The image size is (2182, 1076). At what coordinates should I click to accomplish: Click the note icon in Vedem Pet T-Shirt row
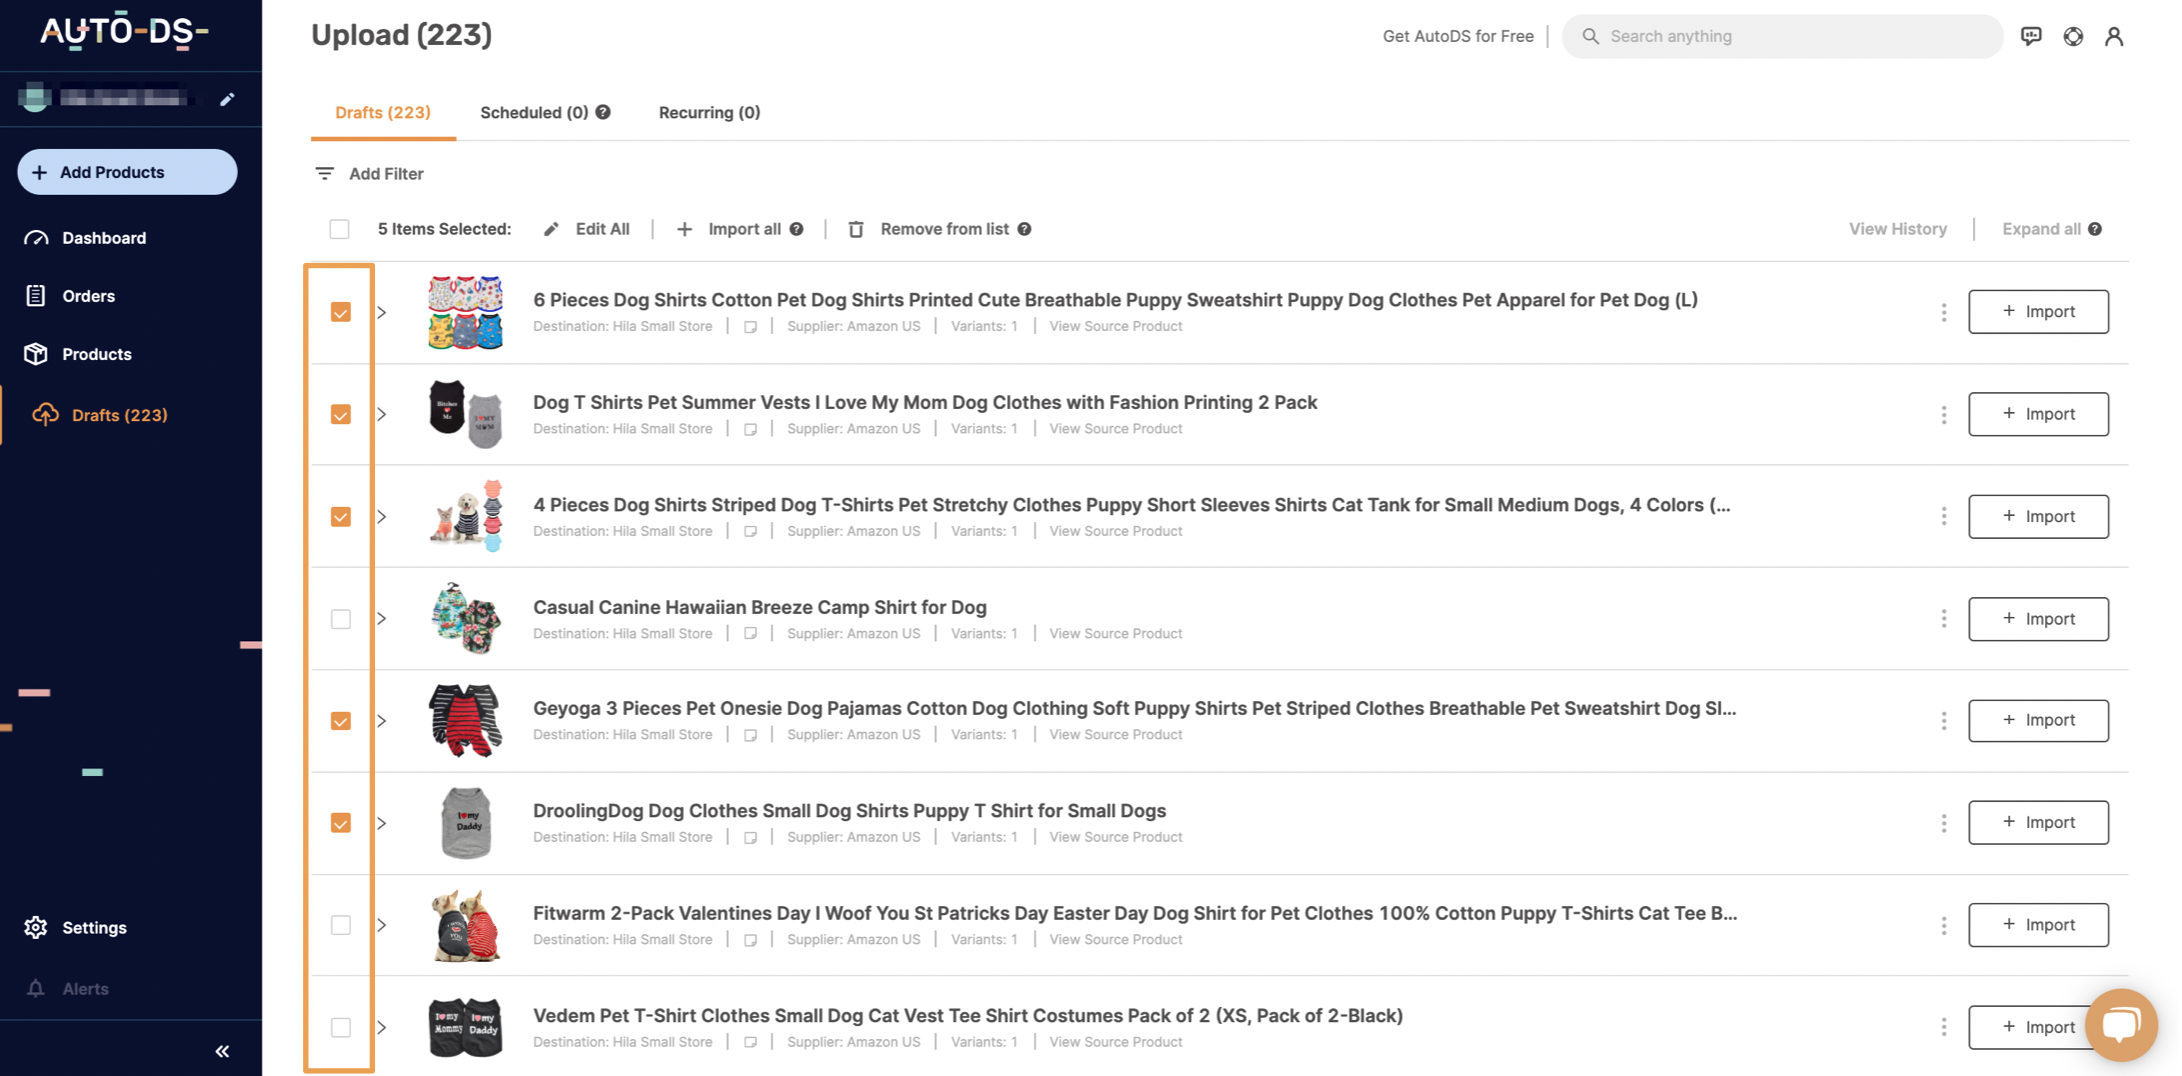click(750, 1042)
